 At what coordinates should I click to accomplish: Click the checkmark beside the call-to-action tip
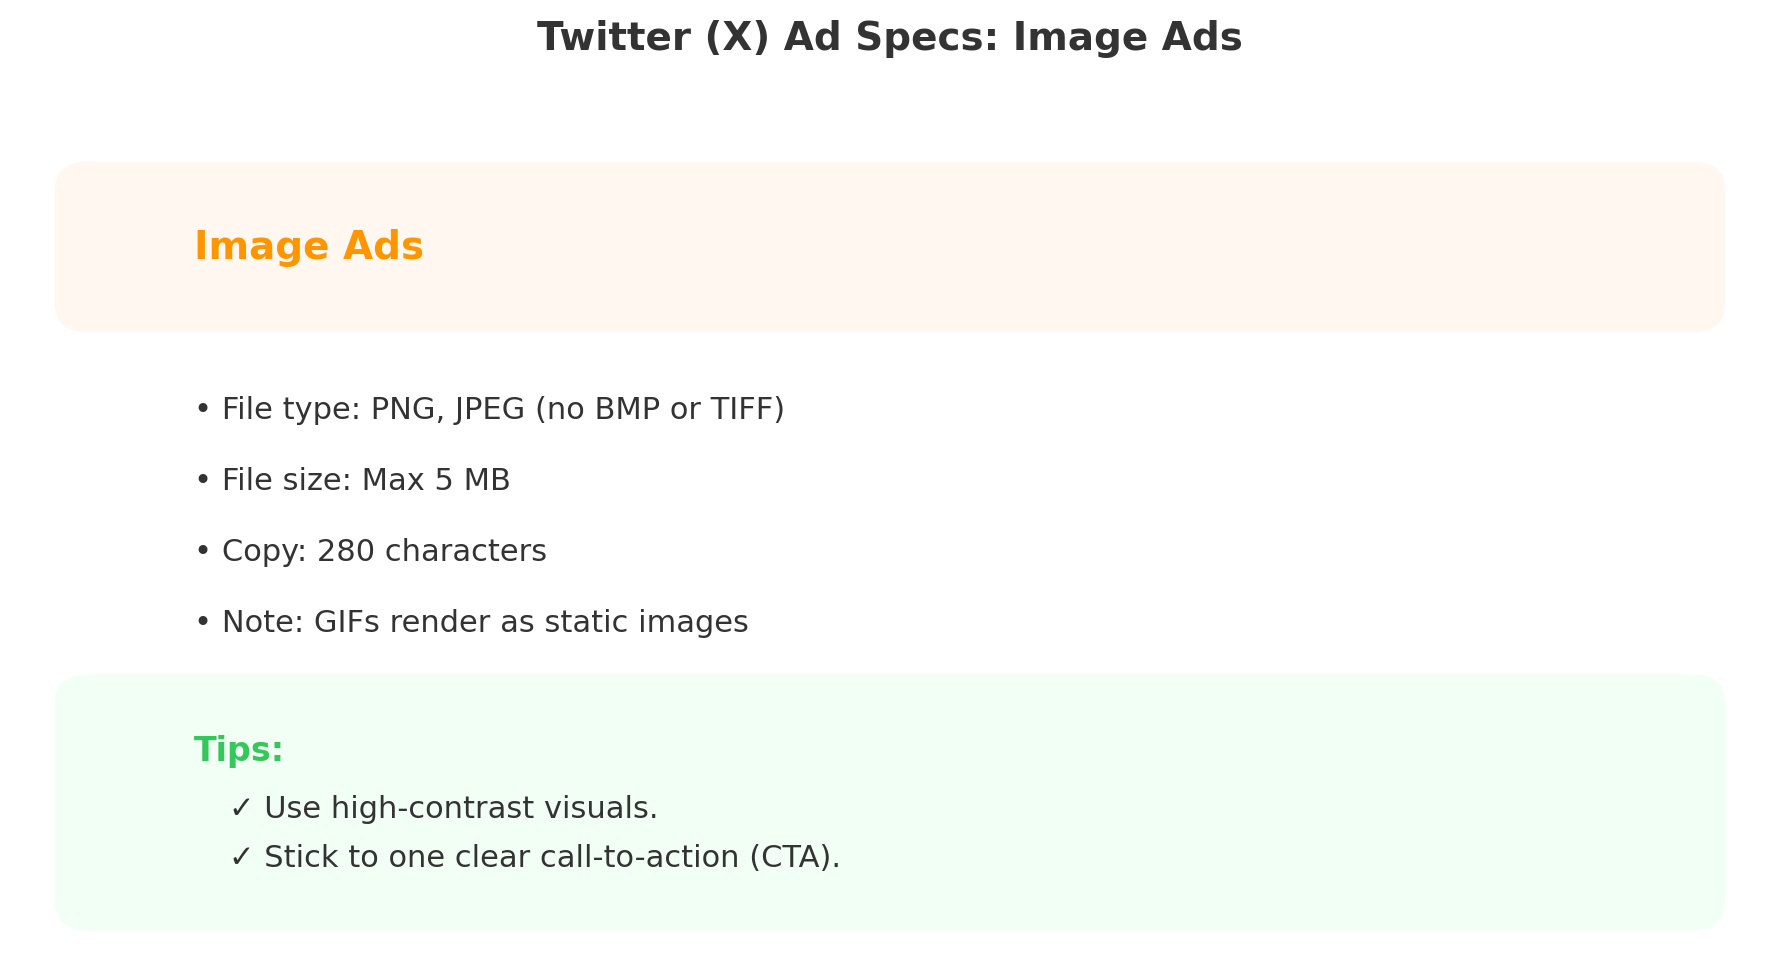click(x=240, y=857)
